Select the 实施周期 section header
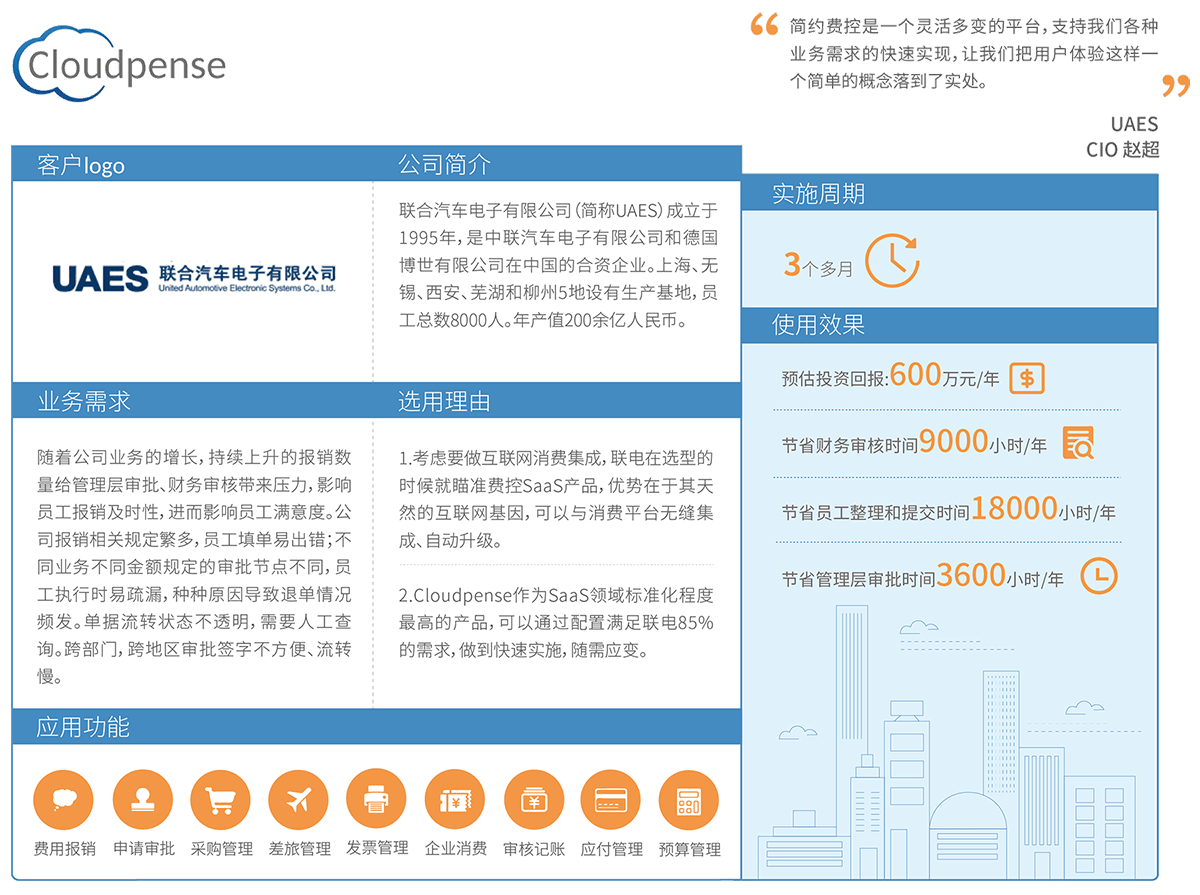Viewport: 1200px width, 895px height. click(x=818, y=193)
